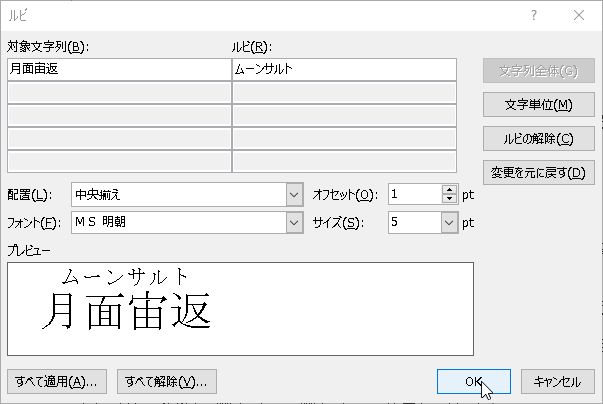Open the フォント dropdown arrow
This screenshot has width=603, height=404.
tap(294, 223)
